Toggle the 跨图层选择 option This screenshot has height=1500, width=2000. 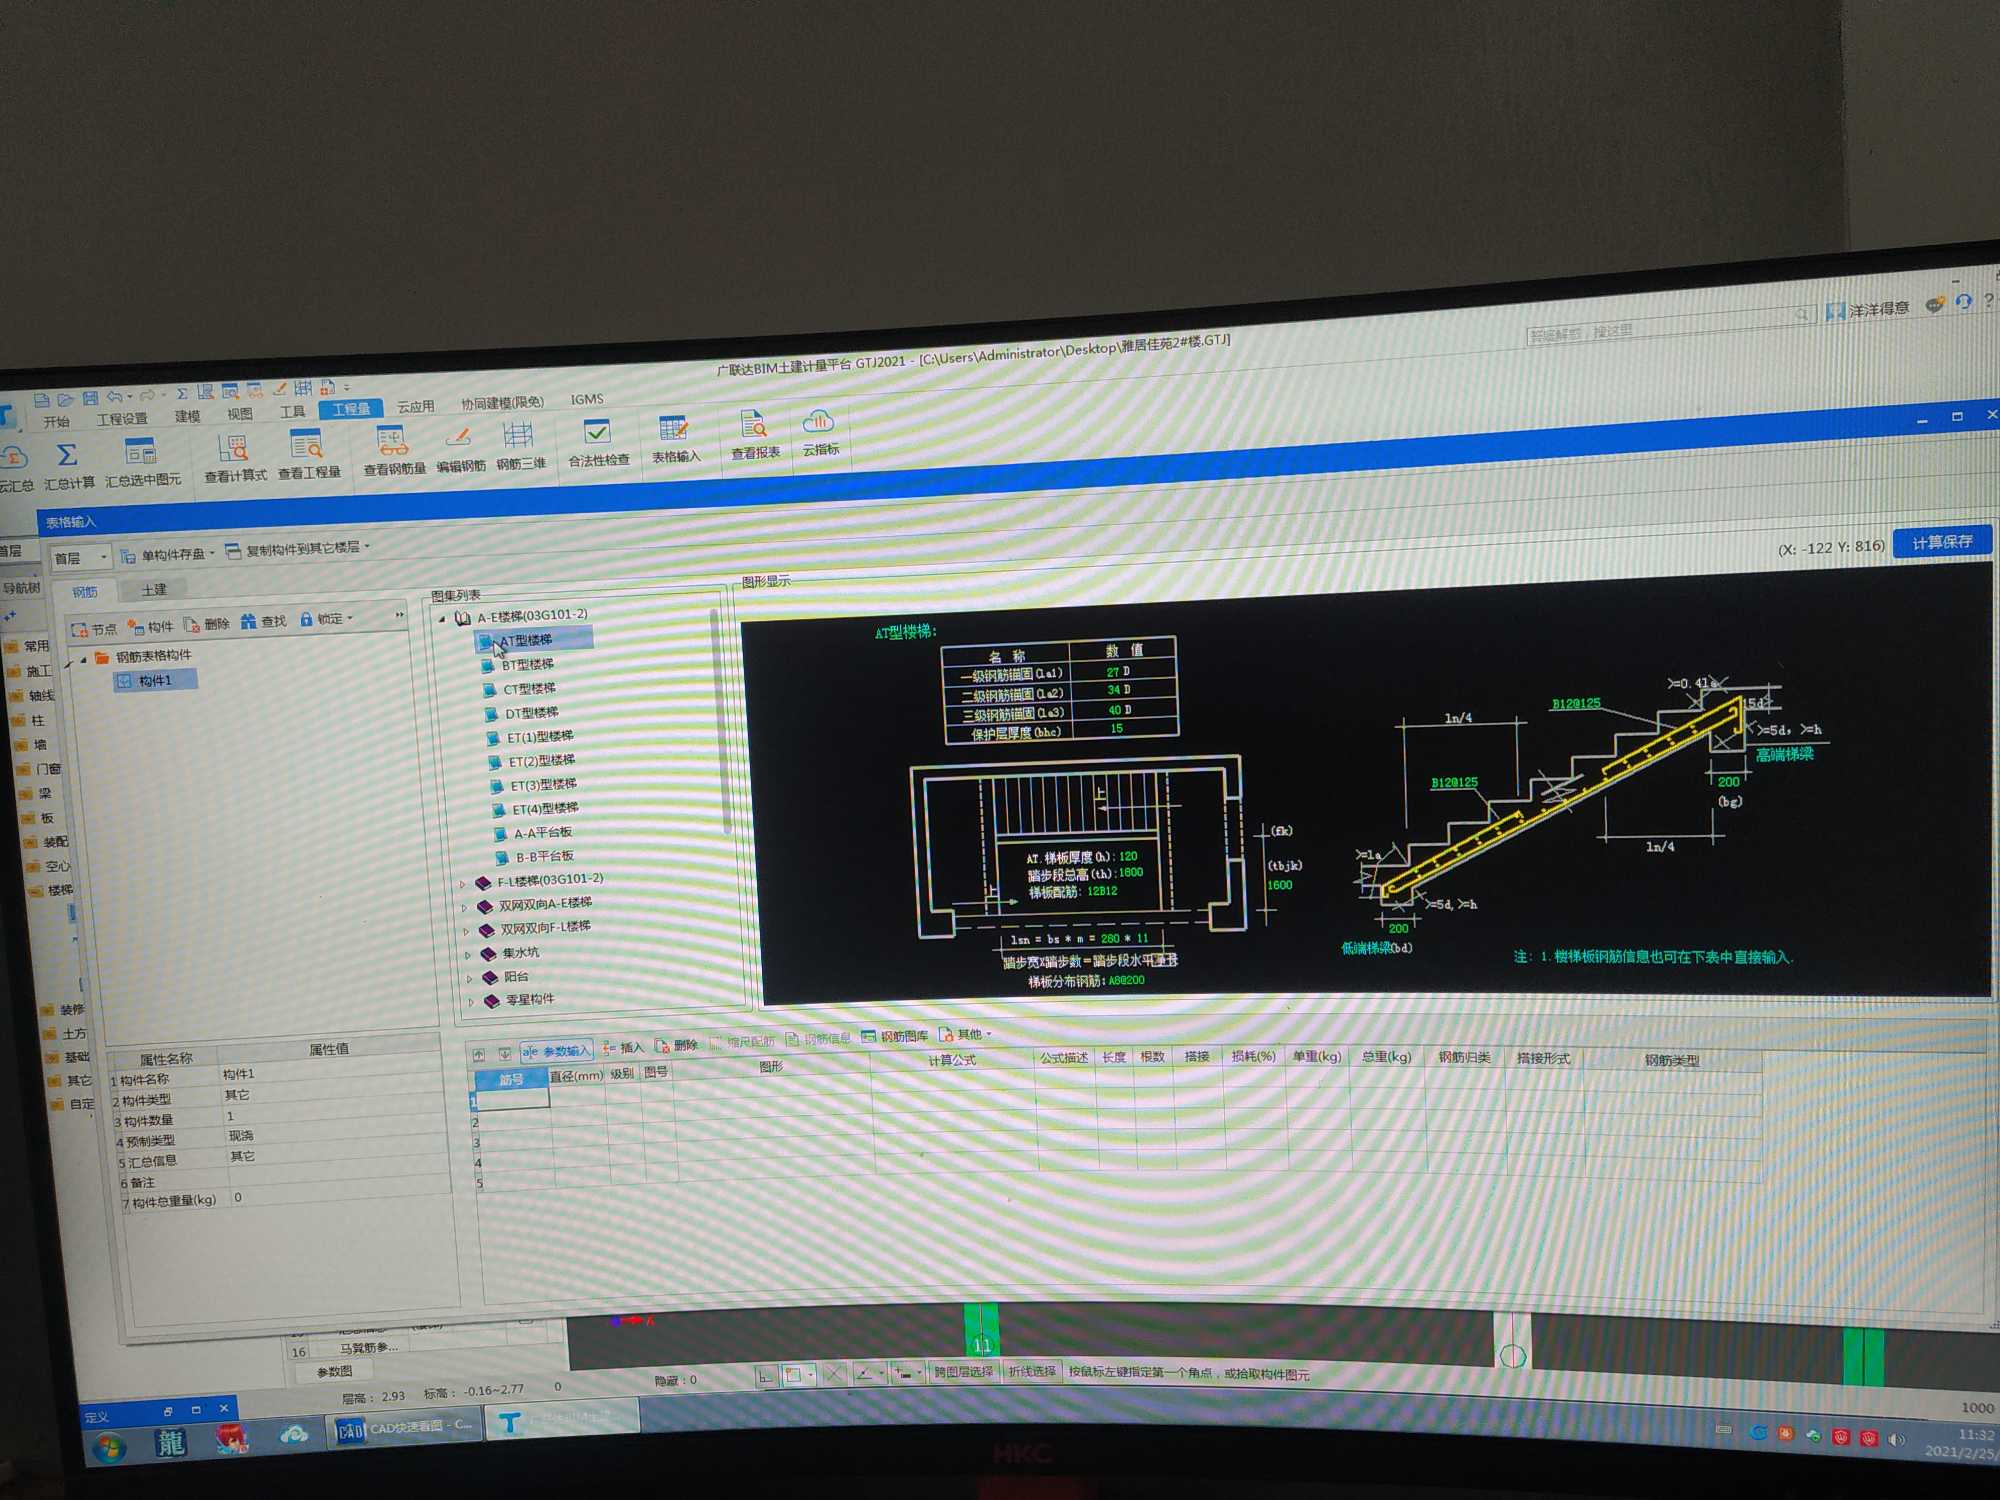[963, 1372]
